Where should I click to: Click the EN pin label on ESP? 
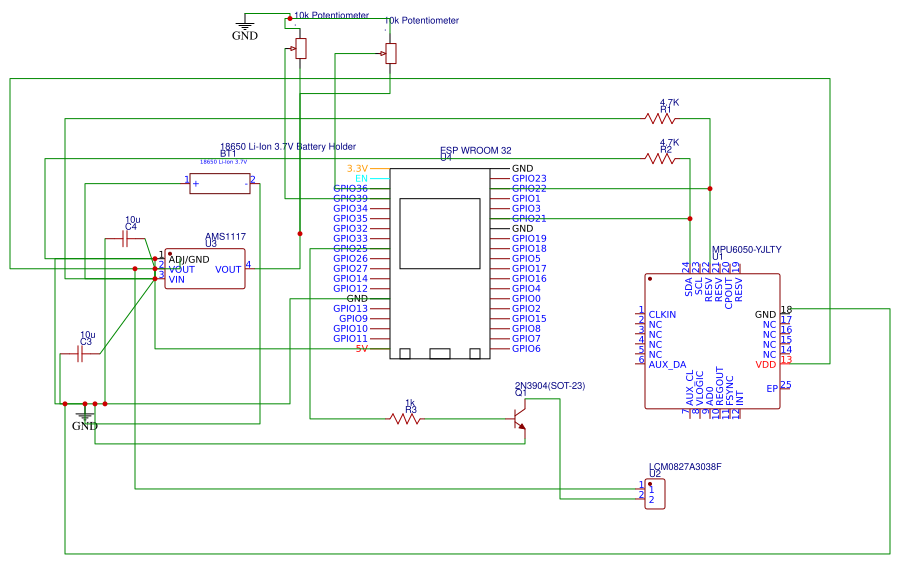click(361, 178)
